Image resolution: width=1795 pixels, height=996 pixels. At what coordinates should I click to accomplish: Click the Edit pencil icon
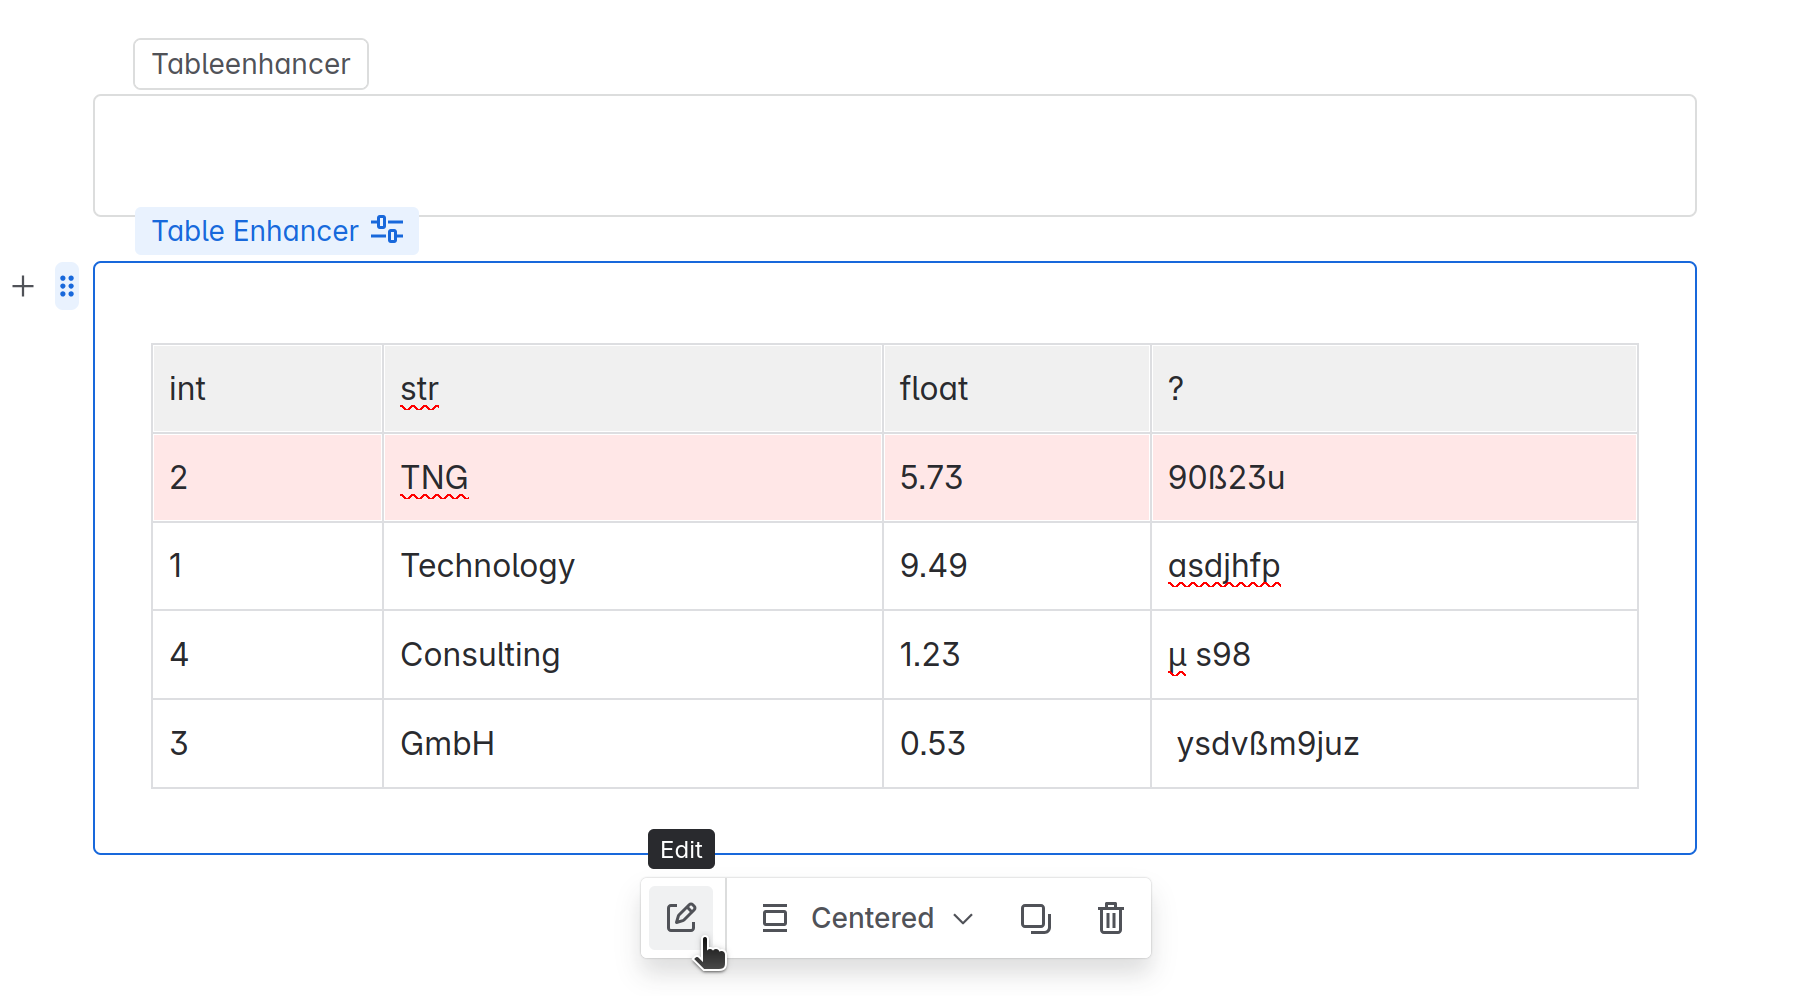pyautogui.click(x=681, y=917)
